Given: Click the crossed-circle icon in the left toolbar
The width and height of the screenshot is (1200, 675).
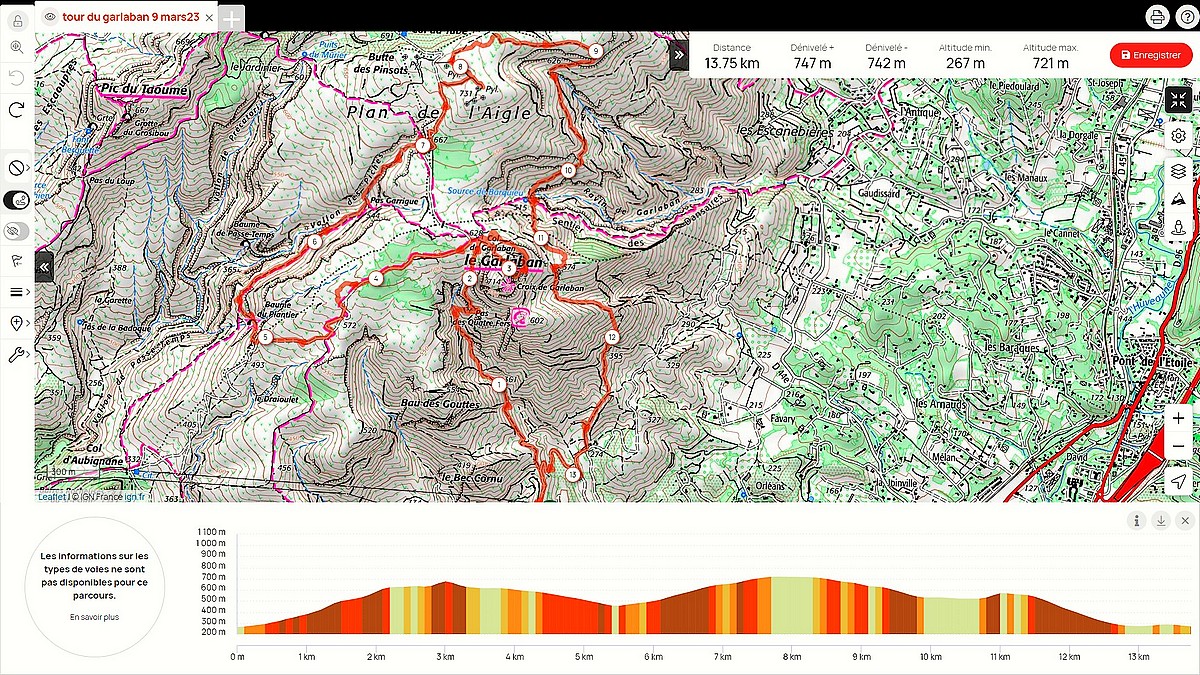Looking at the screenshot, I should [17, 167].
